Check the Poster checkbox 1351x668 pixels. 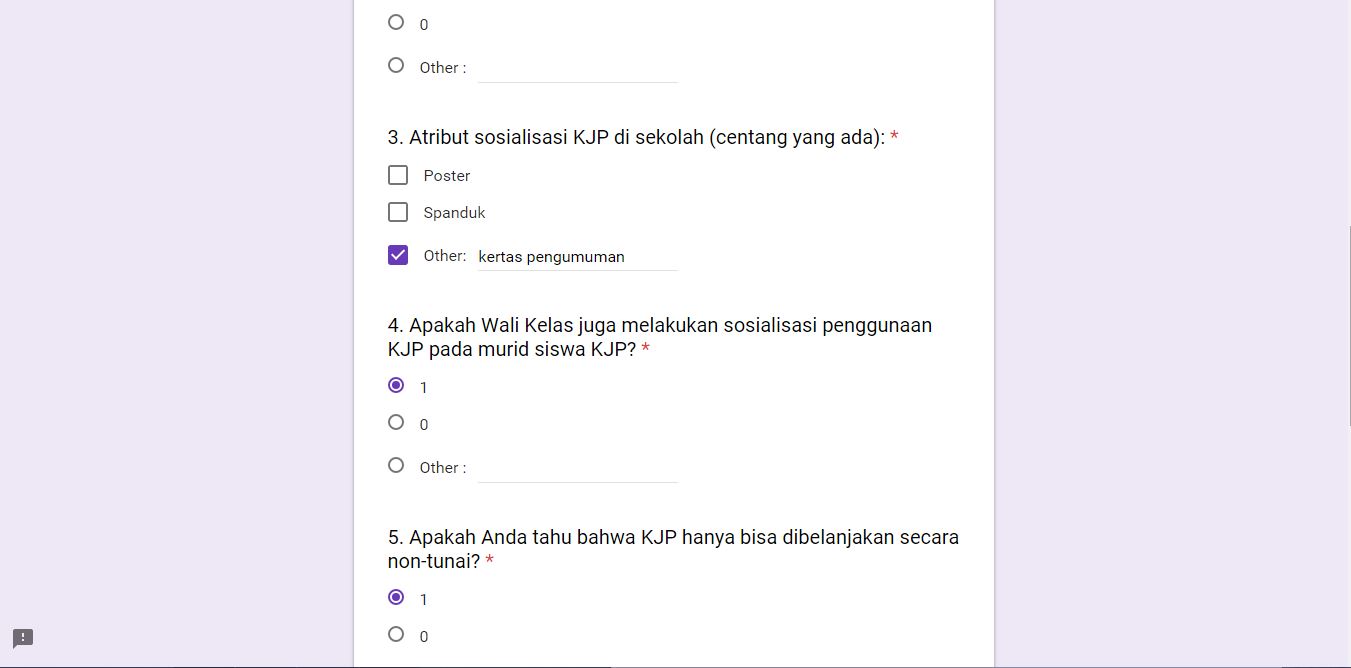pos(398,175)
